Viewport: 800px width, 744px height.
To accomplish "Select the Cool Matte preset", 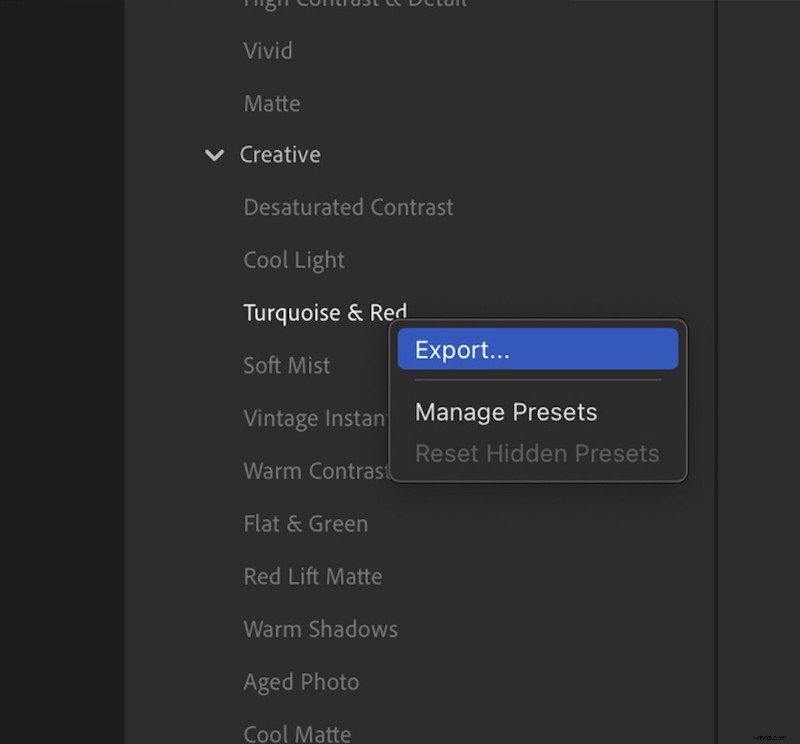I will [x=297, y=733].
